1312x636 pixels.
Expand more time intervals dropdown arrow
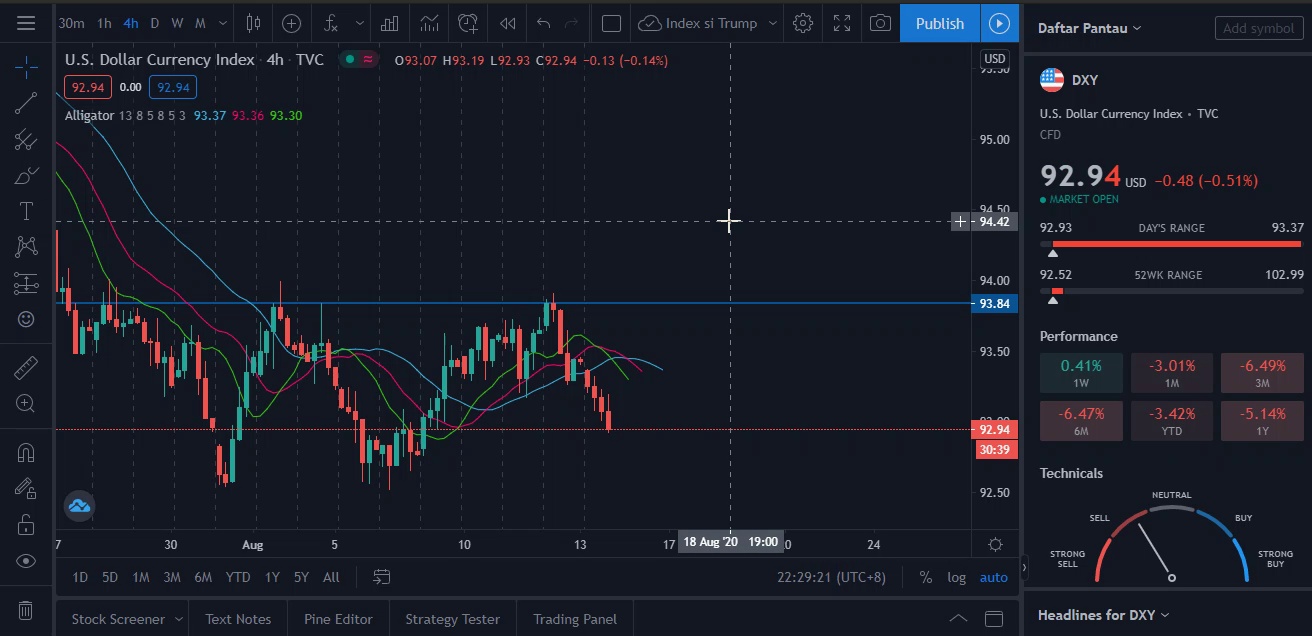coord(222,23)
